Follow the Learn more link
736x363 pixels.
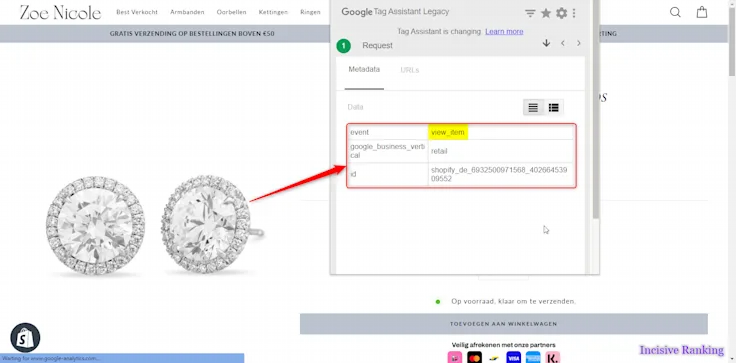point(504,31)
